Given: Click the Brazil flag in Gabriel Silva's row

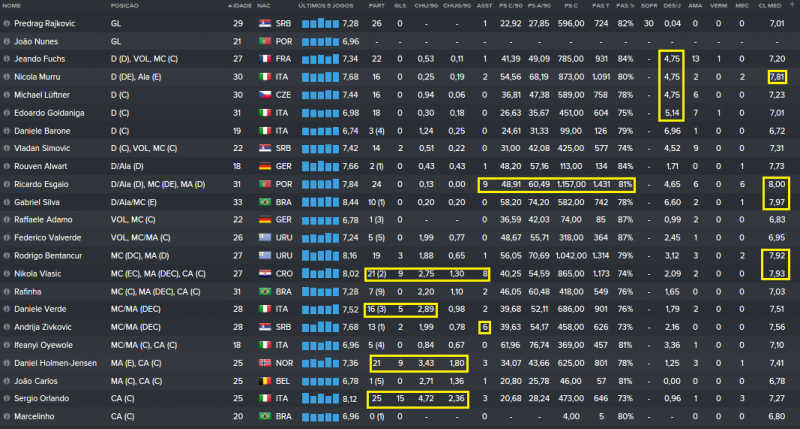Looking at the screenshot, I should click(x=265, y=201).
